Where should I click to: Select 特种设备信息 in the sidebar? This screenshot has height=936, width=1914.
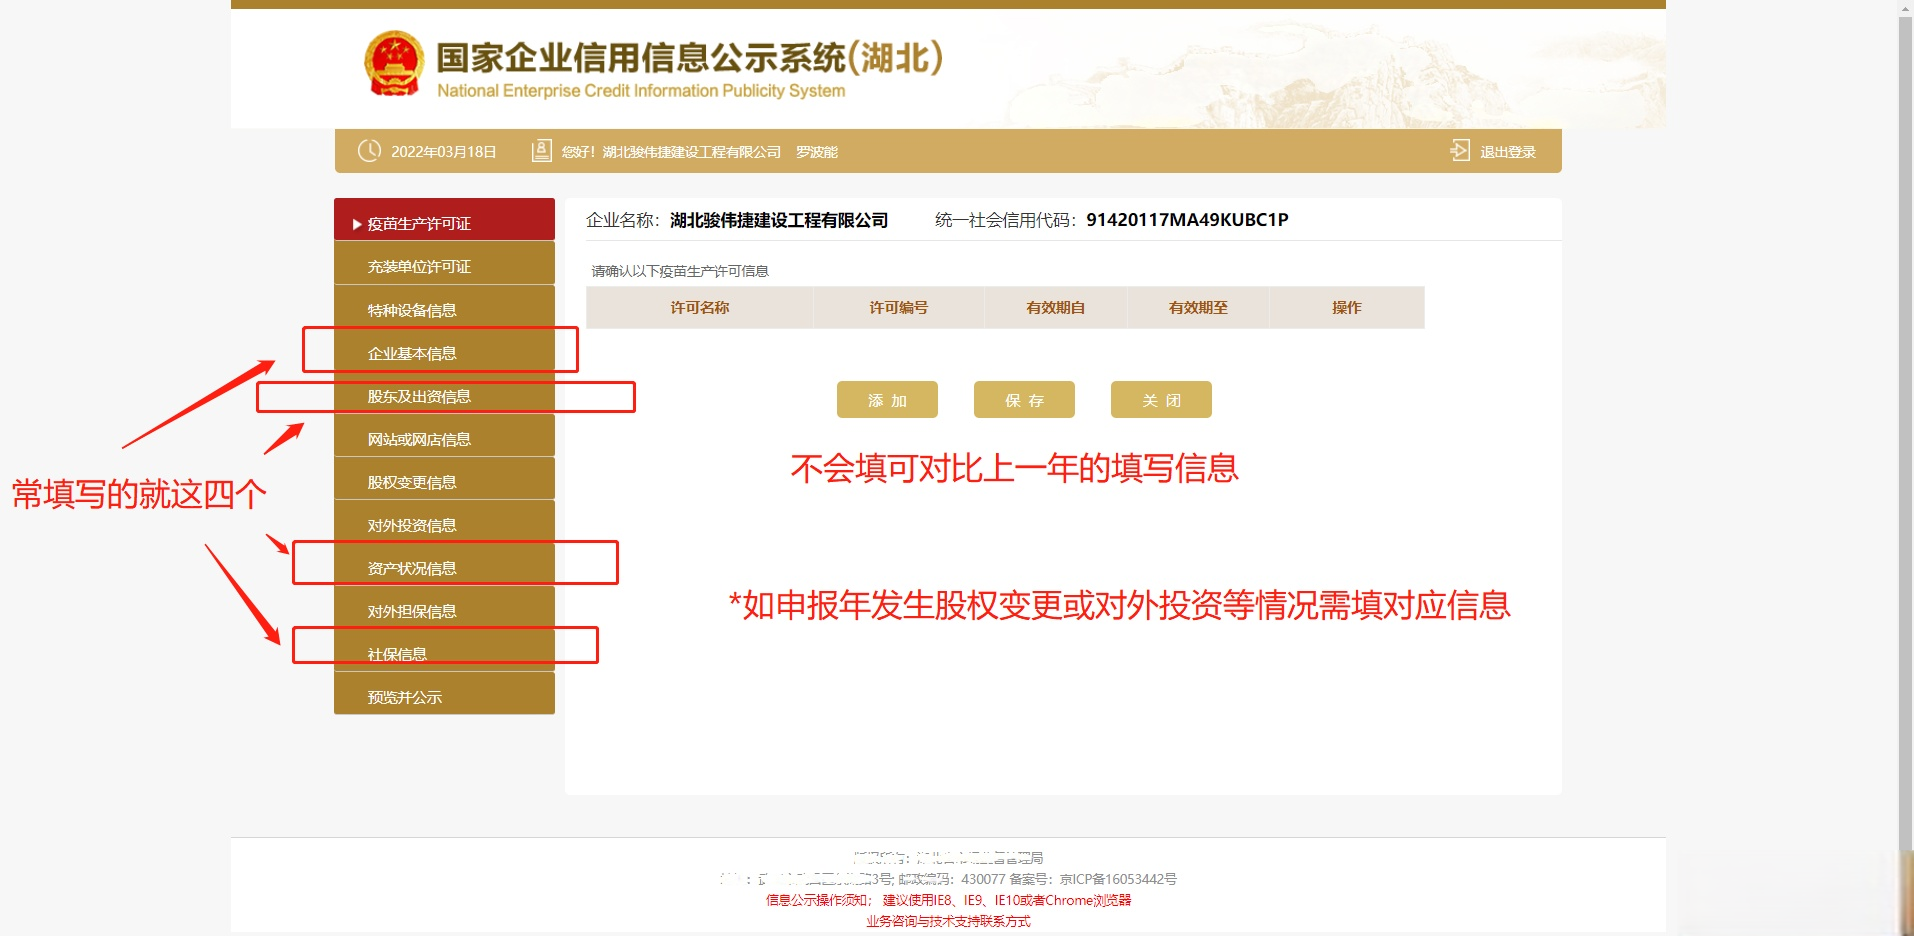(x=444, y=306)
